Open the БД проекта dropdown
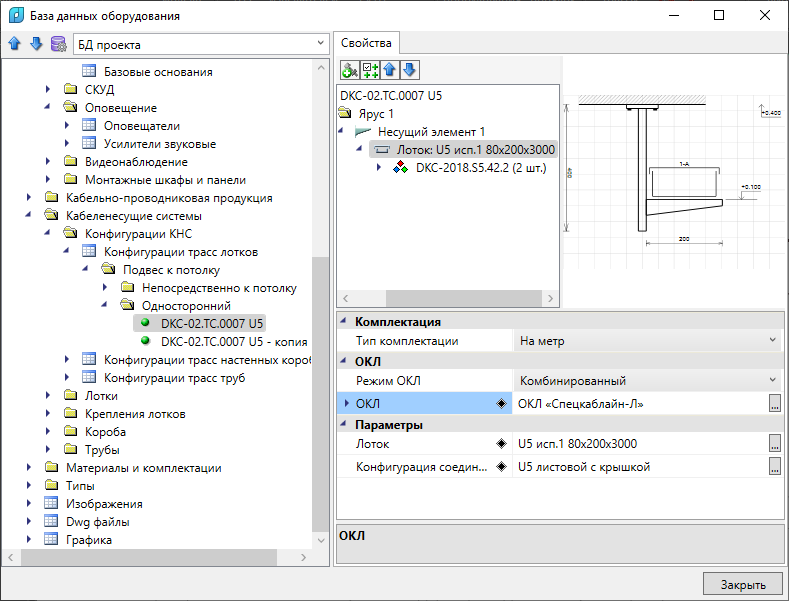This screenshot has height=601, width=789. pyautogui.click(x=321, y=44)
